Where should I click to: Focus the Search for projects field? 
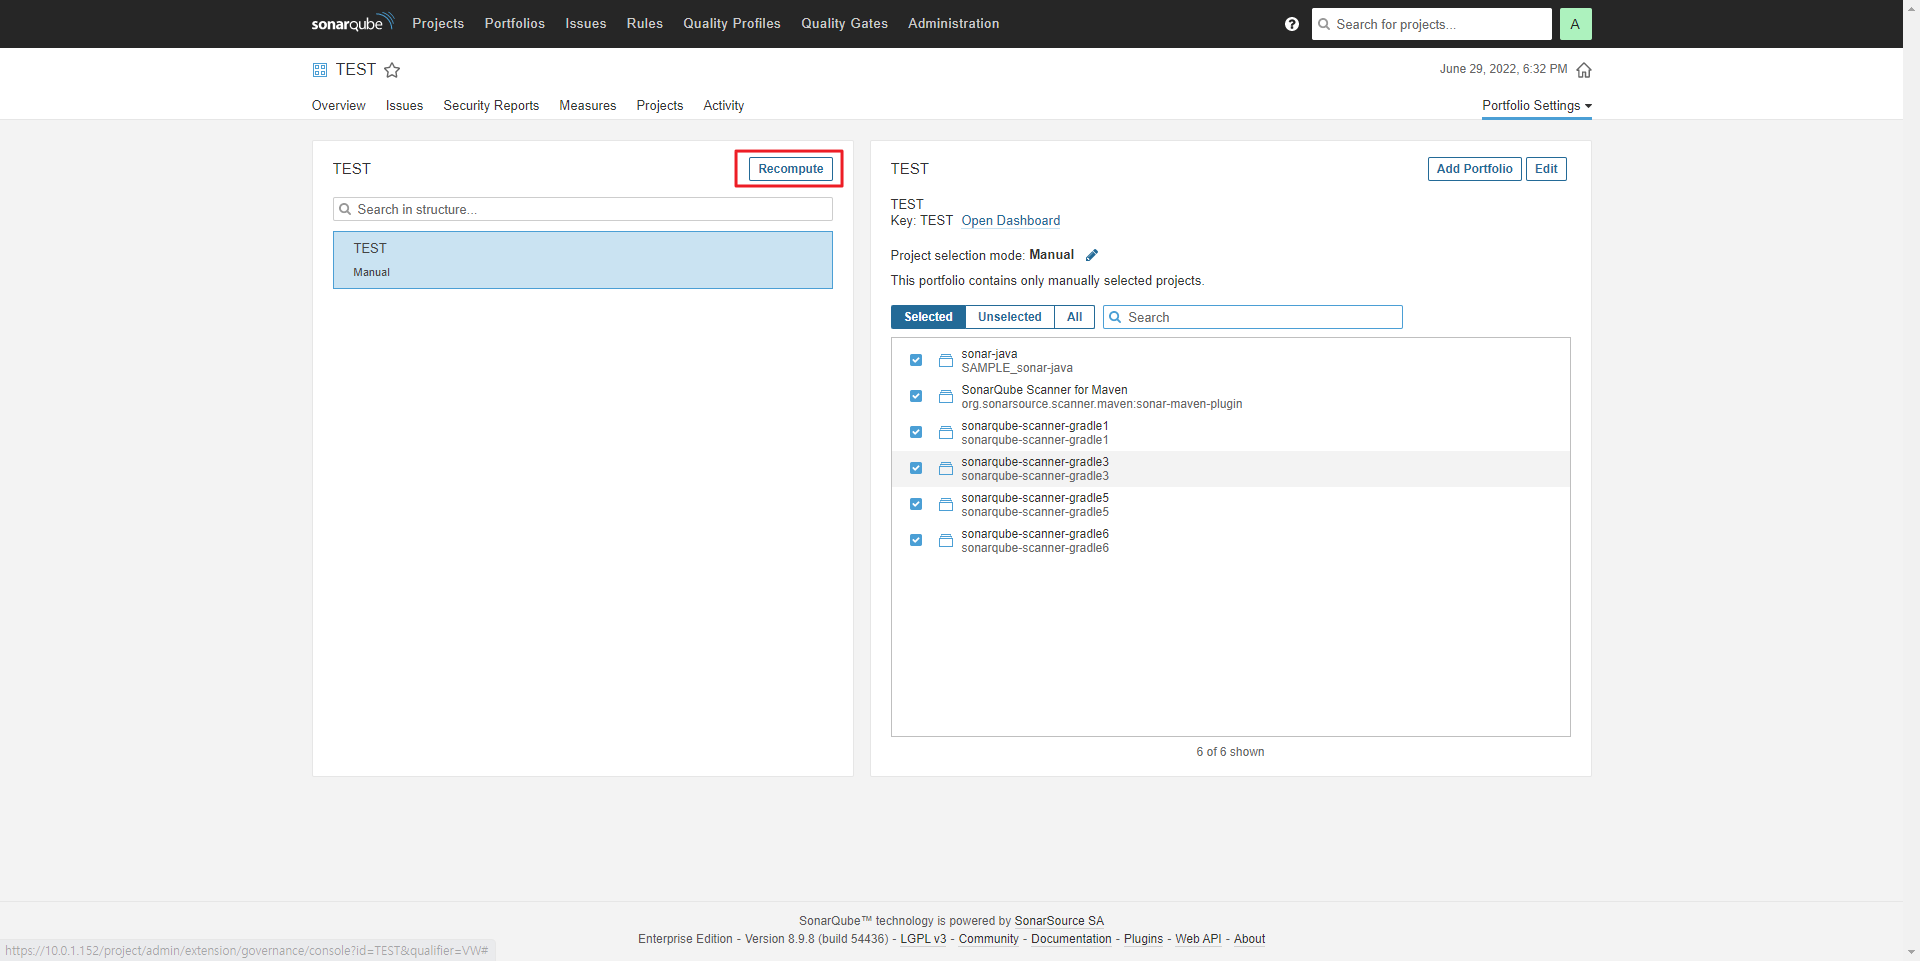point(1431,24)
